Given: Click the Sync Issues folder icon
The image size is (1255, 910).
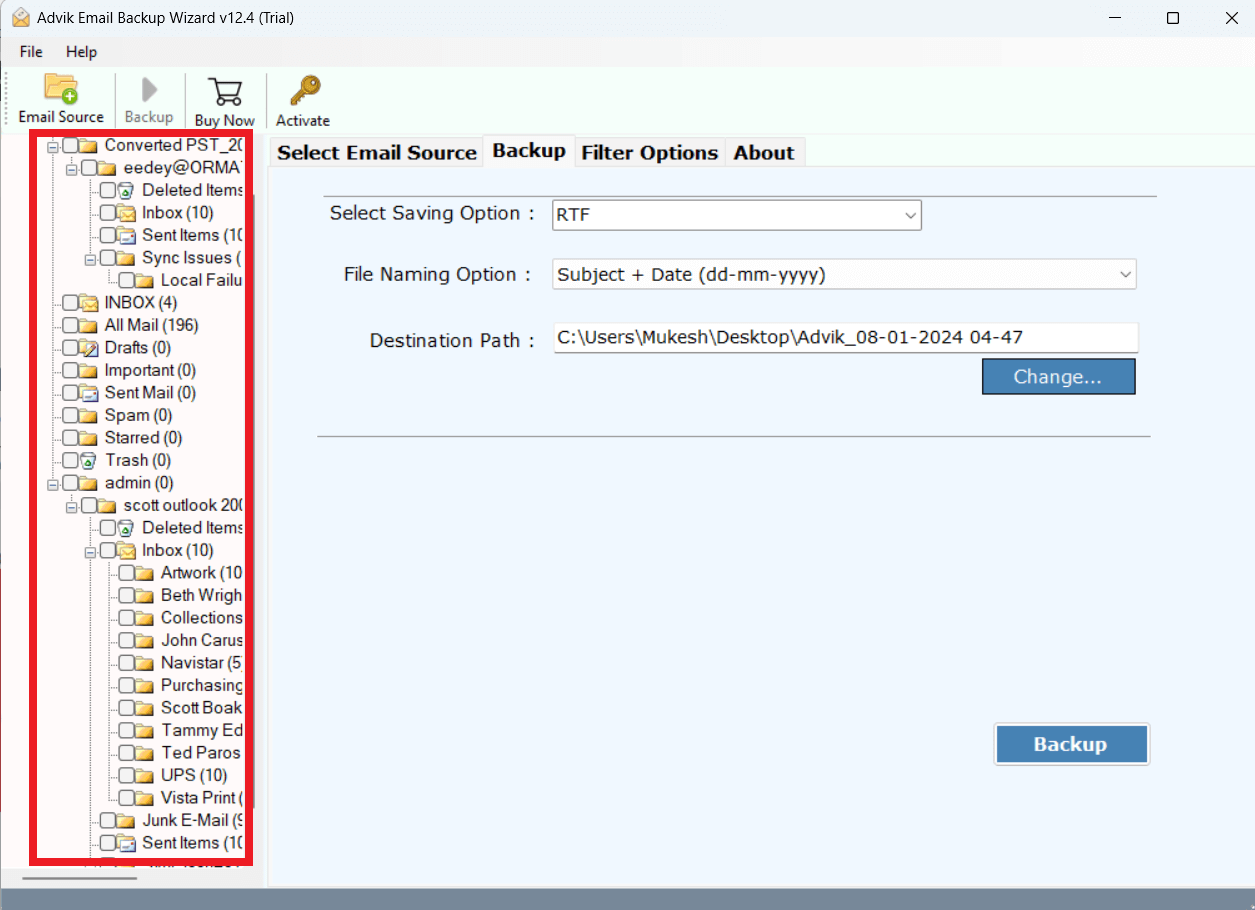Looking at the screenshot, I should (x=127, y=258).
